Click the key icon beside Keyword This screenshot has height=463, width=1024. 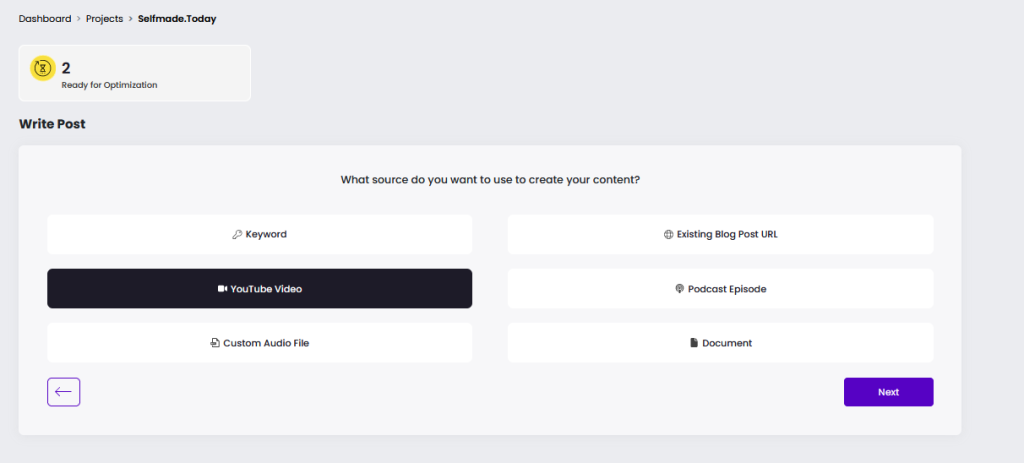pos(237,234)
